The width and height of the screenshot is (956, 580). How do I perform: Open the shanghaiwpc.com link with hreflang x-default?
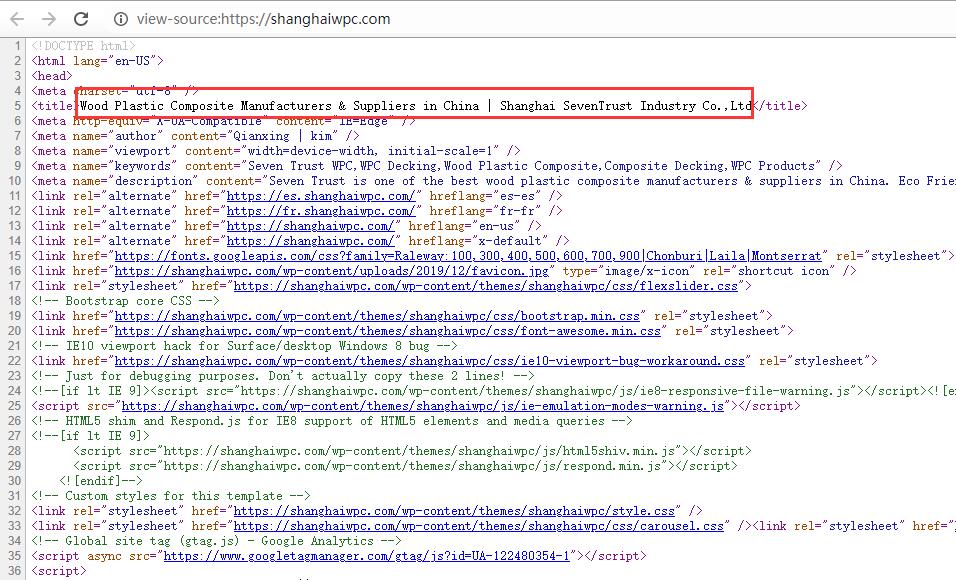(x=310, y=241)
